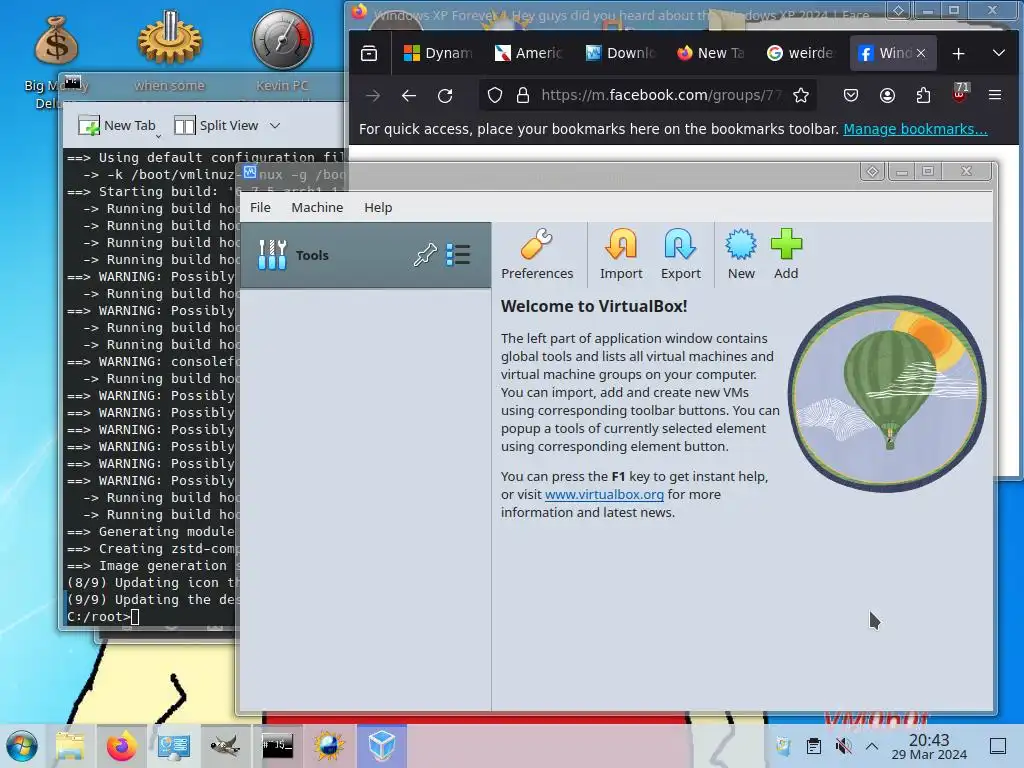Reload the Facebook page in Firefox
Image resolution: width=1024 pixels, height=768 pixels.
click(x=445, y=96)
